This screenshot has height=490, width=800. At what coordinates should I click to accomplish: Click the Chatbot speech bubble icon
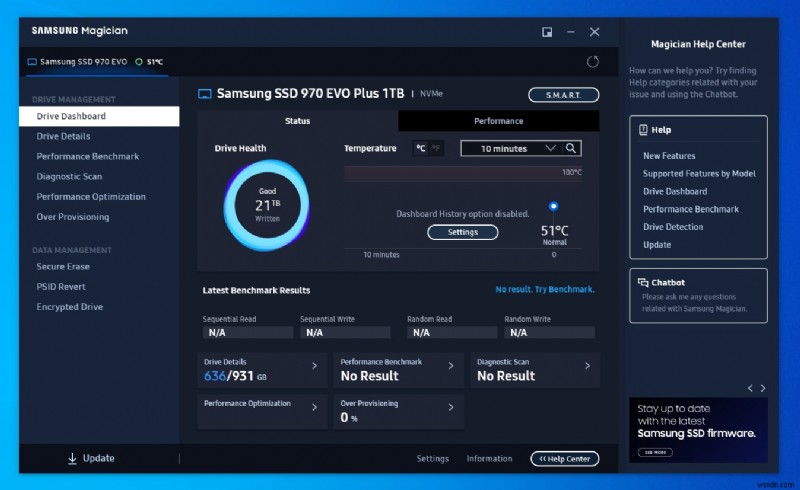click(643, 282)
